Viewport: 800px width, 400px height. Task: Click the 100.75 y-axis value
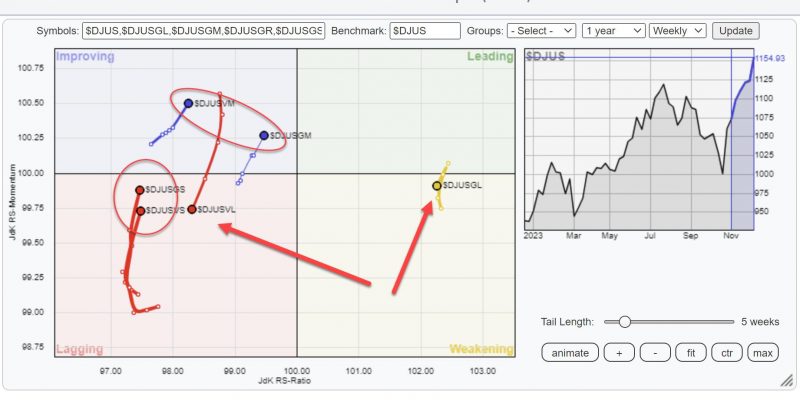32,68
